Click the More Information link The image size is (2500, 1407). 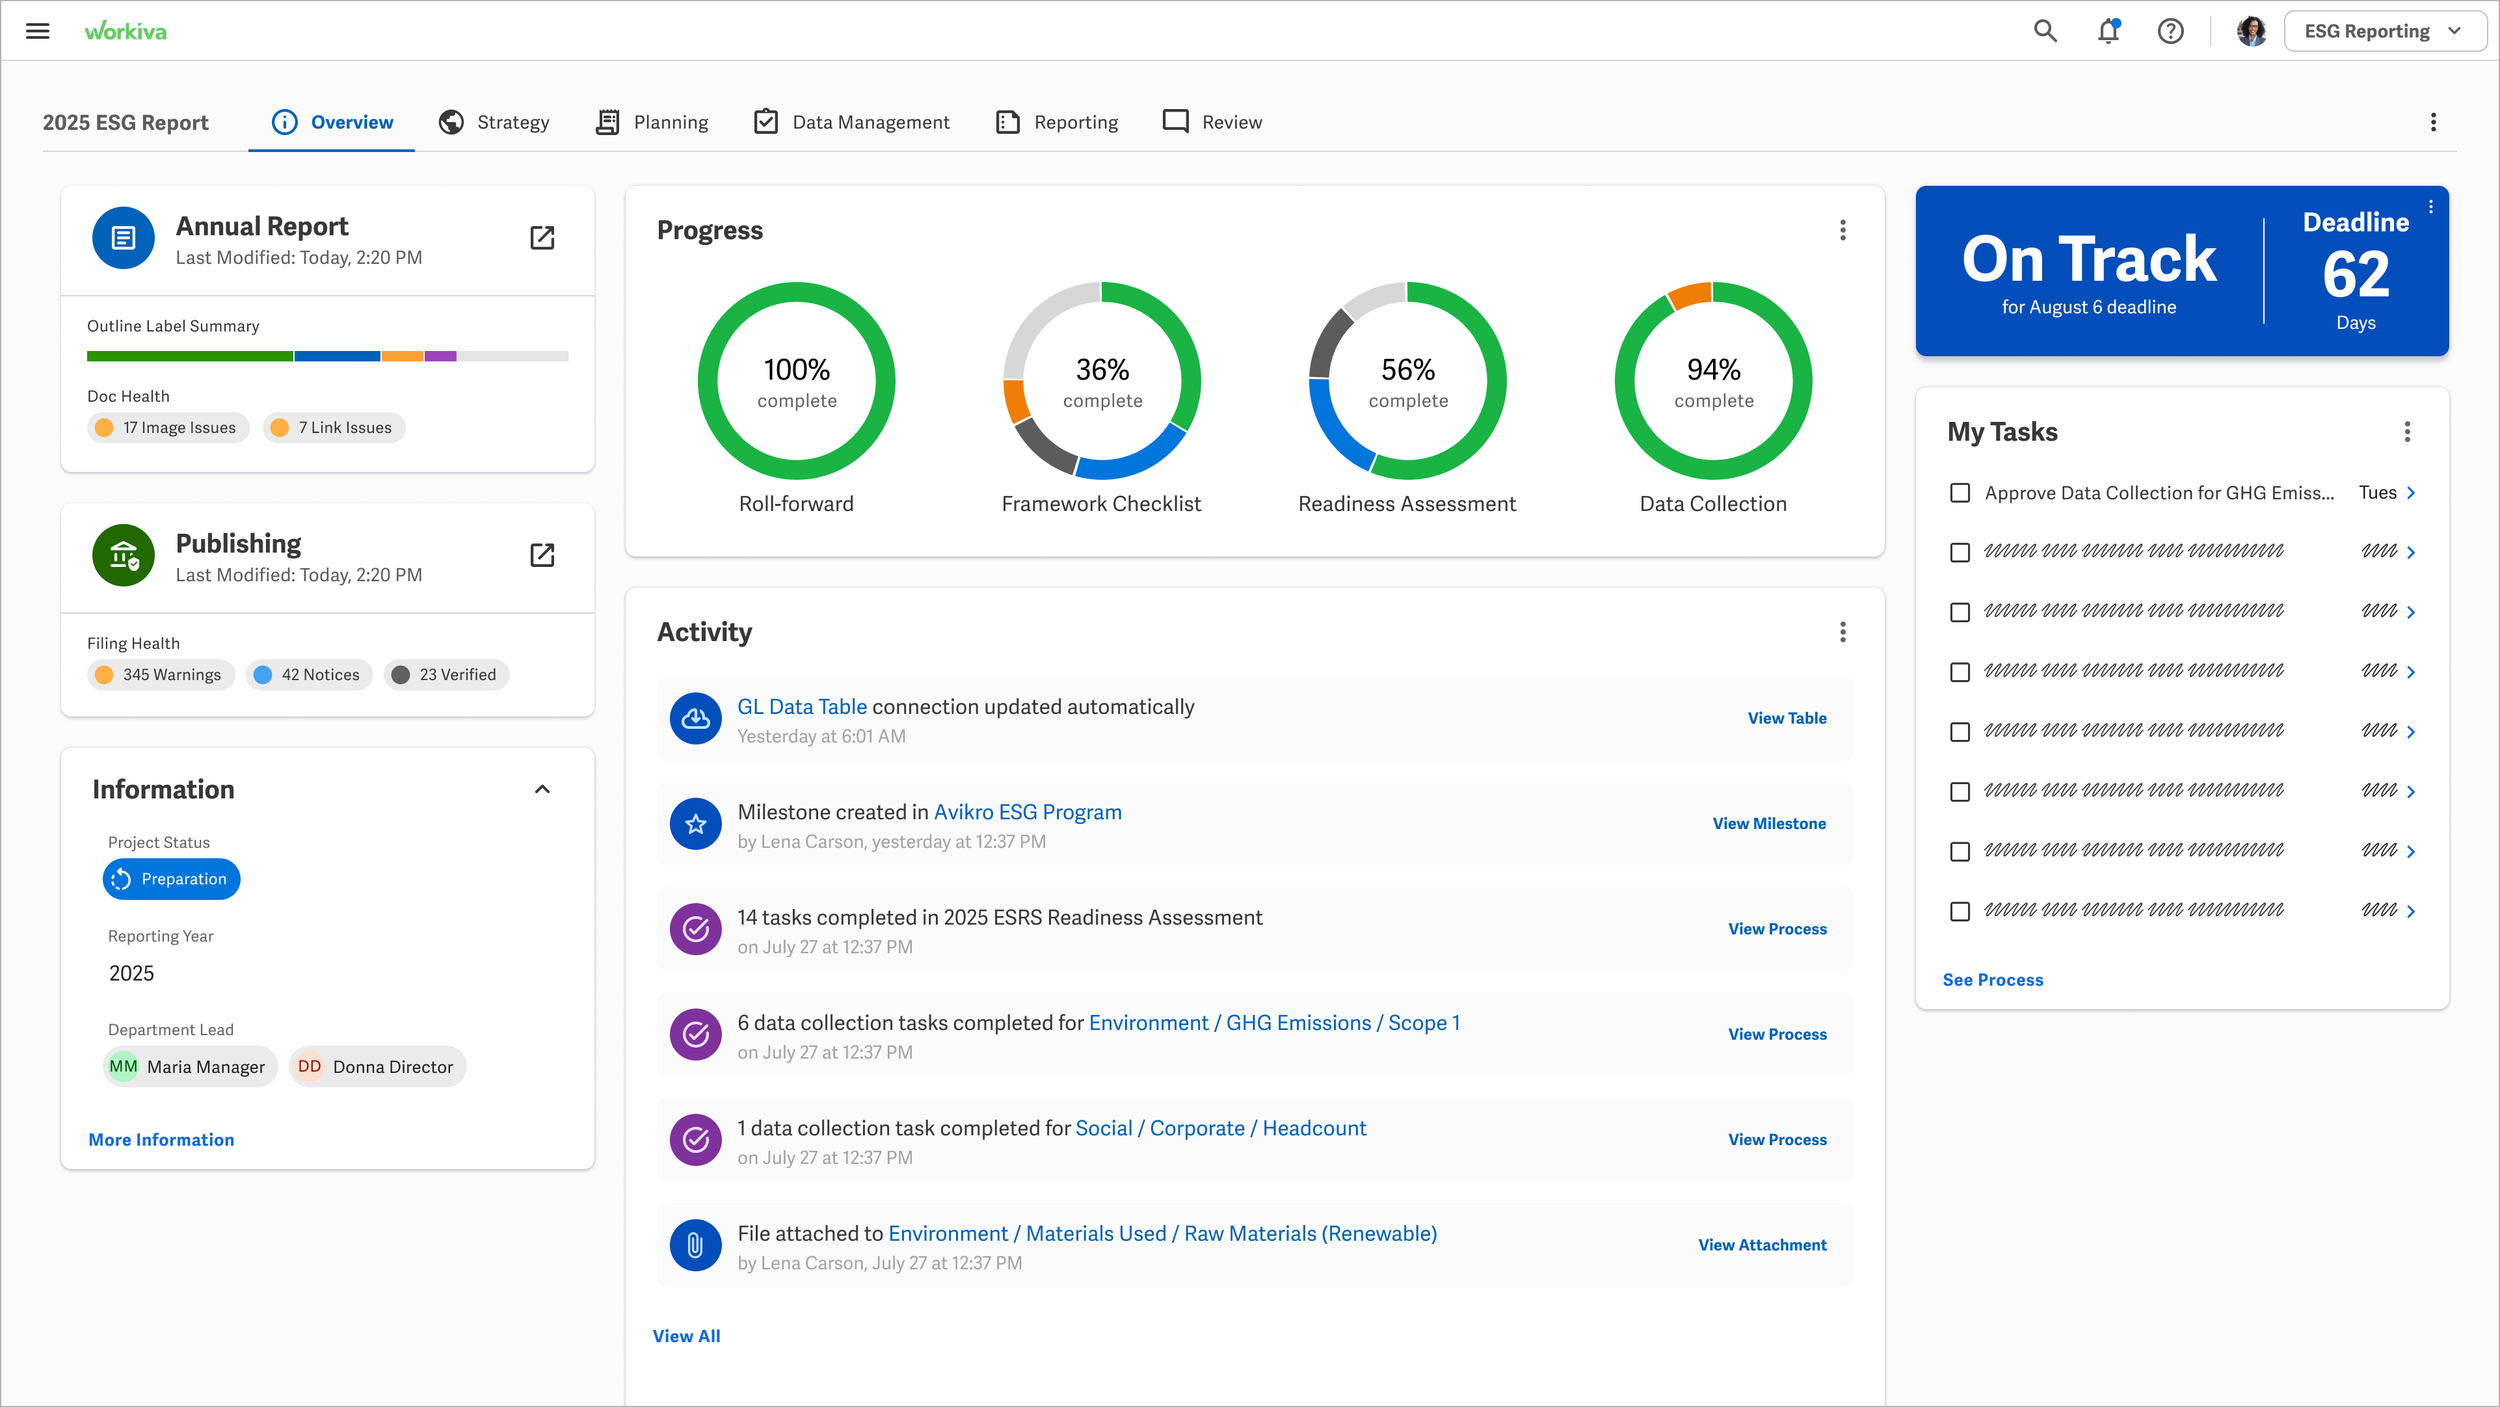click(x=161, y=1140)
